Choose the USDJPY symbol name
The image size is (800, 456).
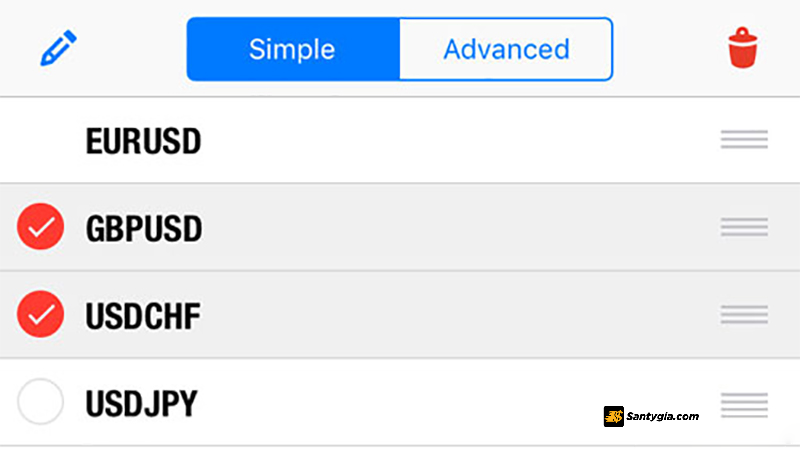coord(141,404)
